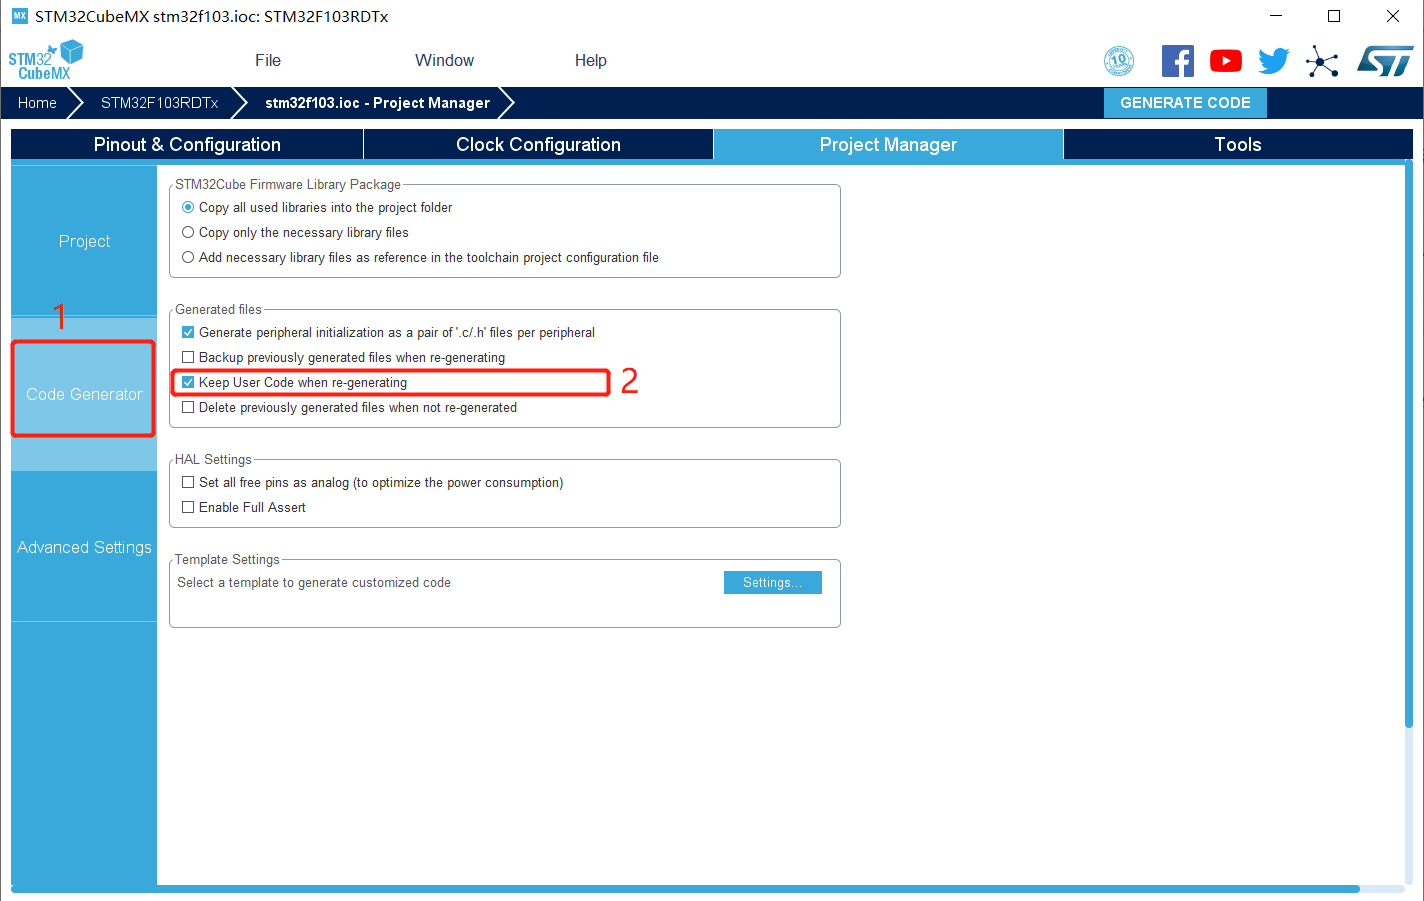Switch to Clock Configuration tab
This screenshot has width=1424, height=901.
pos(538,144)
